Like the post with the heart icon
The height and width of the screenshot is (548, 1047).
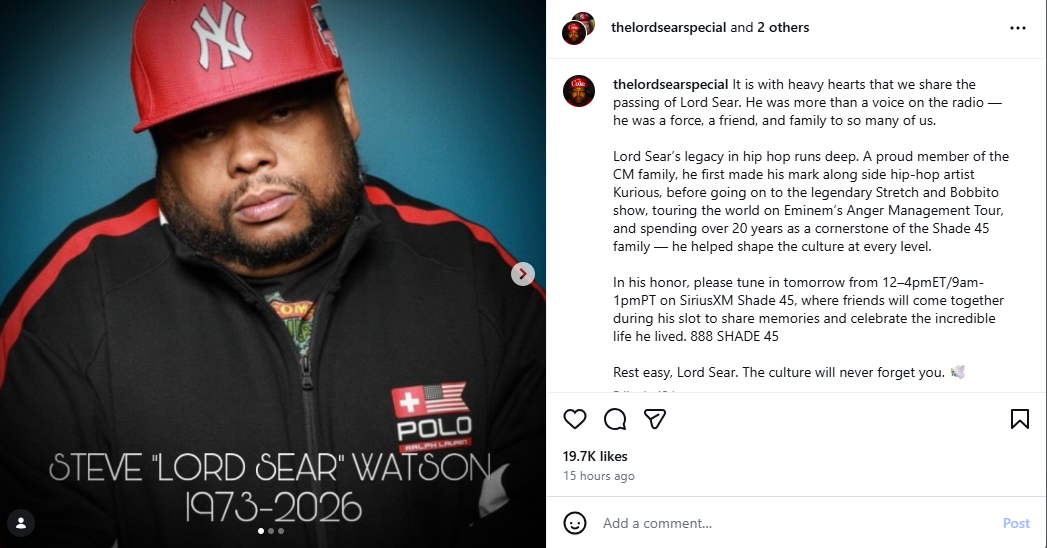click(575, 419)
